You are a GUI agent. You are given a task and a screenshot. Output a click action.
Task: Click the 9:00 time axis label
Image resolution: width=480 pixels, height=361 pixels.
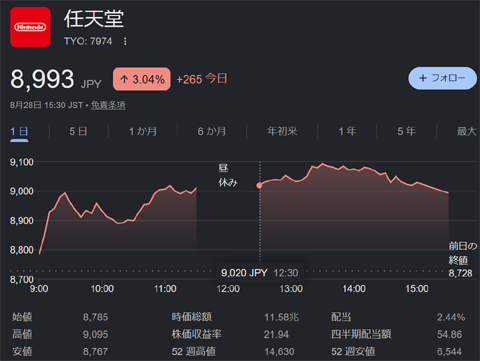point(39,289)
